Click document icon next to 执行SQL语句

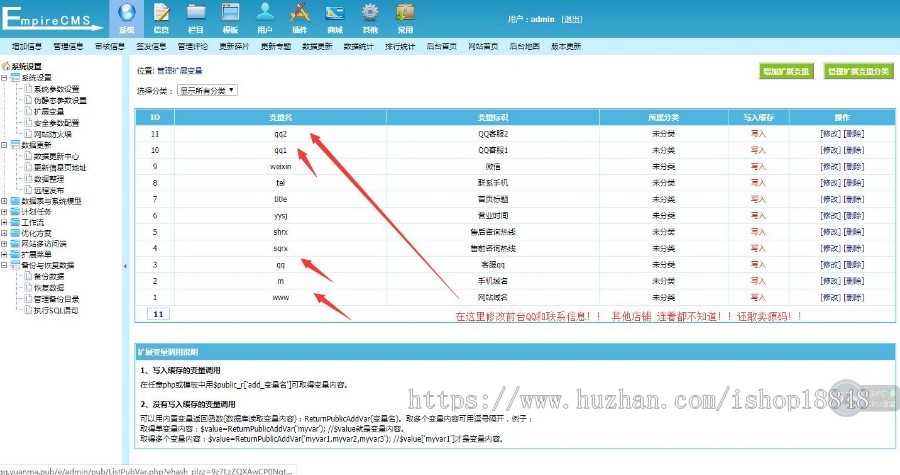[28, 310]
